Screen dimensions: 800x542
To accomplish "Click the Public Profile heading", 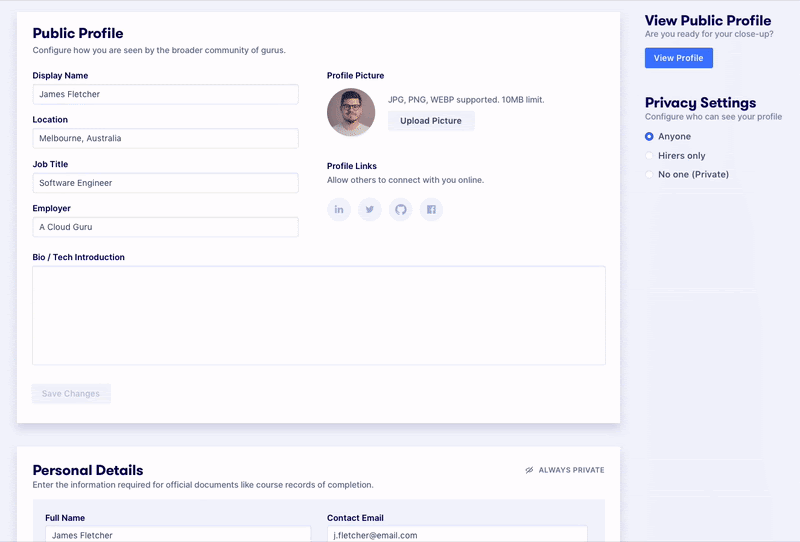I will tap(78, 33).
